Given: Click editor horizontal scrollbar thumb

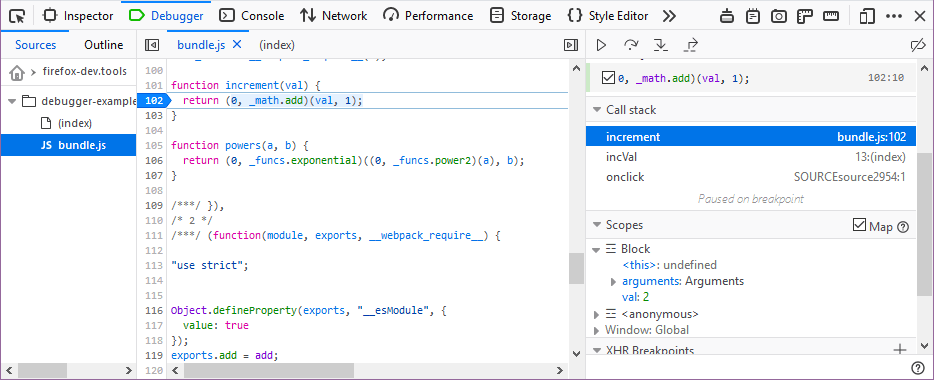Looking at the screenshot, I should [270, 370].
